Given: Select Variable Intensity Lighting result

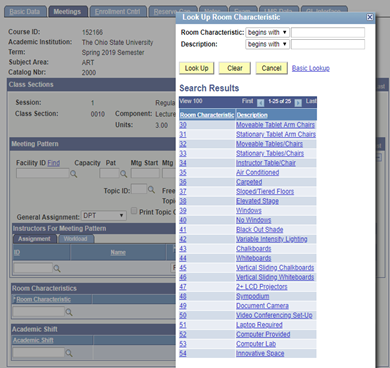Looking at the screenshot, I should [x=272, y=239].
